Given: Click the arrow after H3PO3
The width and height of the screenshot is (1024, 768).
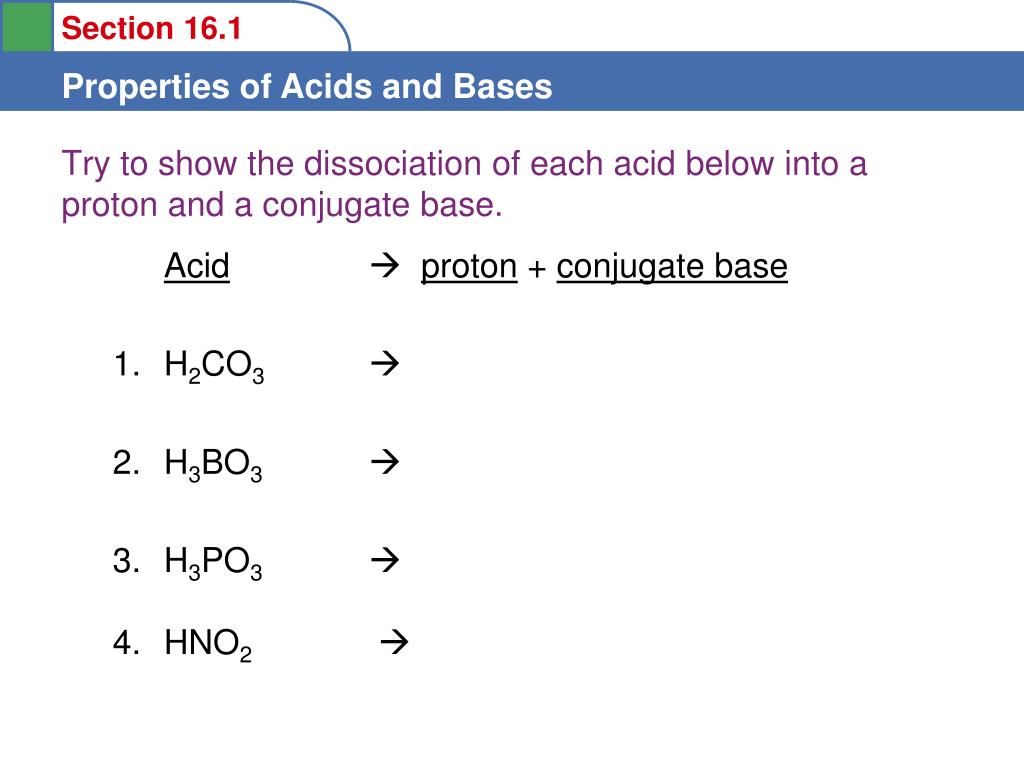Looking at the screenshot, I should tap(385, 560).
